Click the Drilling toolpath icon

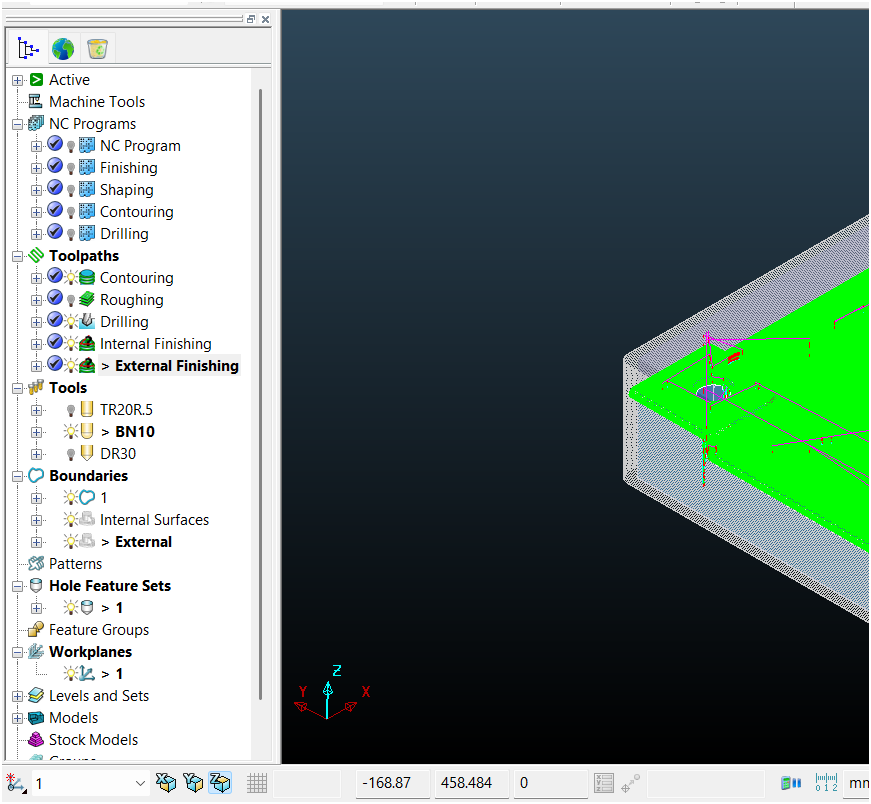[x=87, y=321]
